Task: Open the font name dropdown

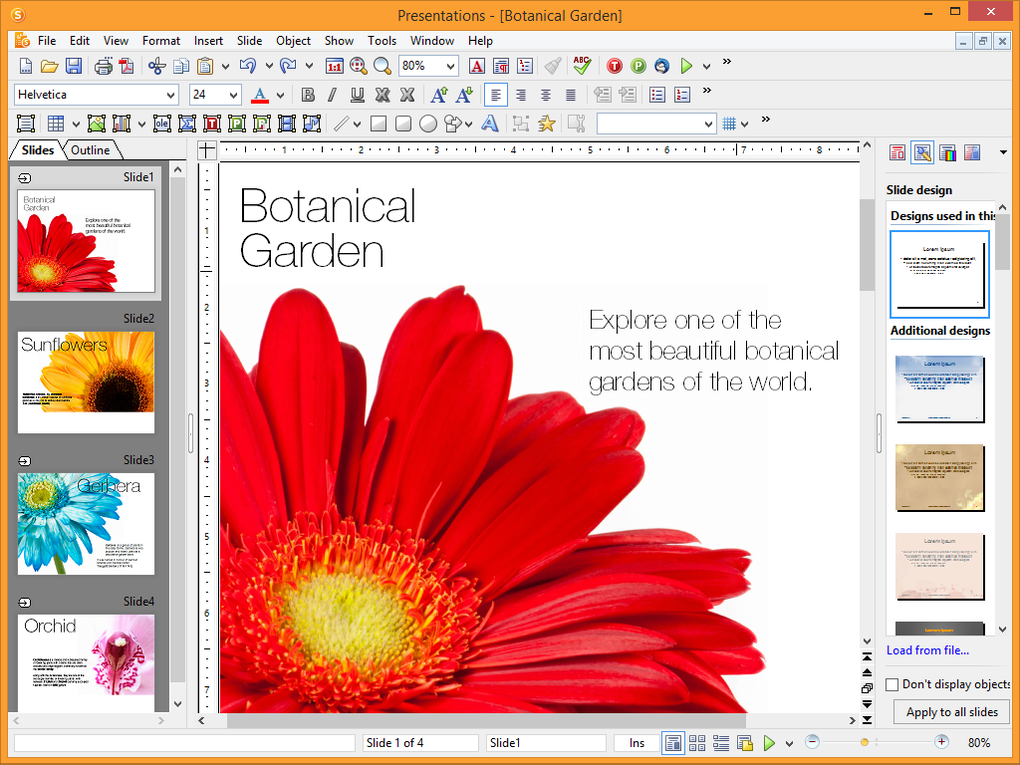Action: pyautogui.click(x=170, y=94)
